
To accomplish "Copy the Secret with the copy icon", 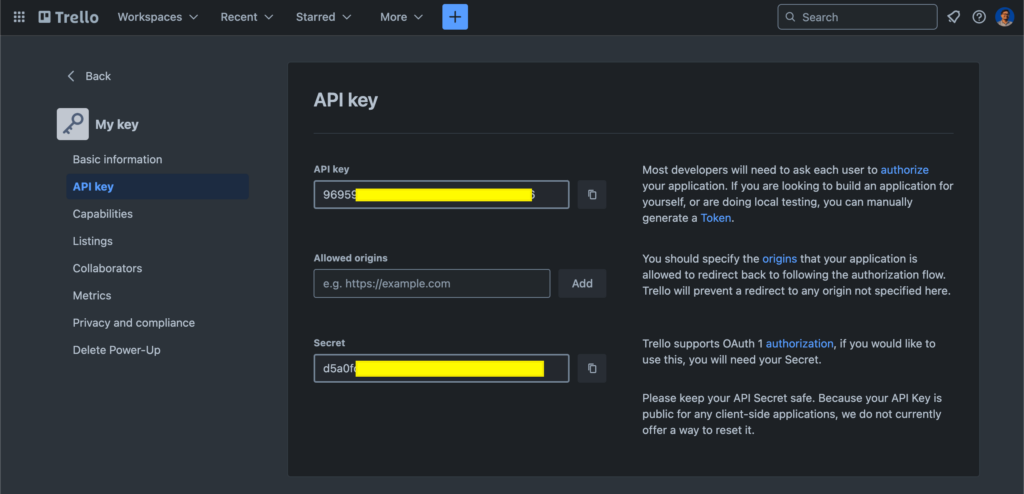I will pos(592,369).
